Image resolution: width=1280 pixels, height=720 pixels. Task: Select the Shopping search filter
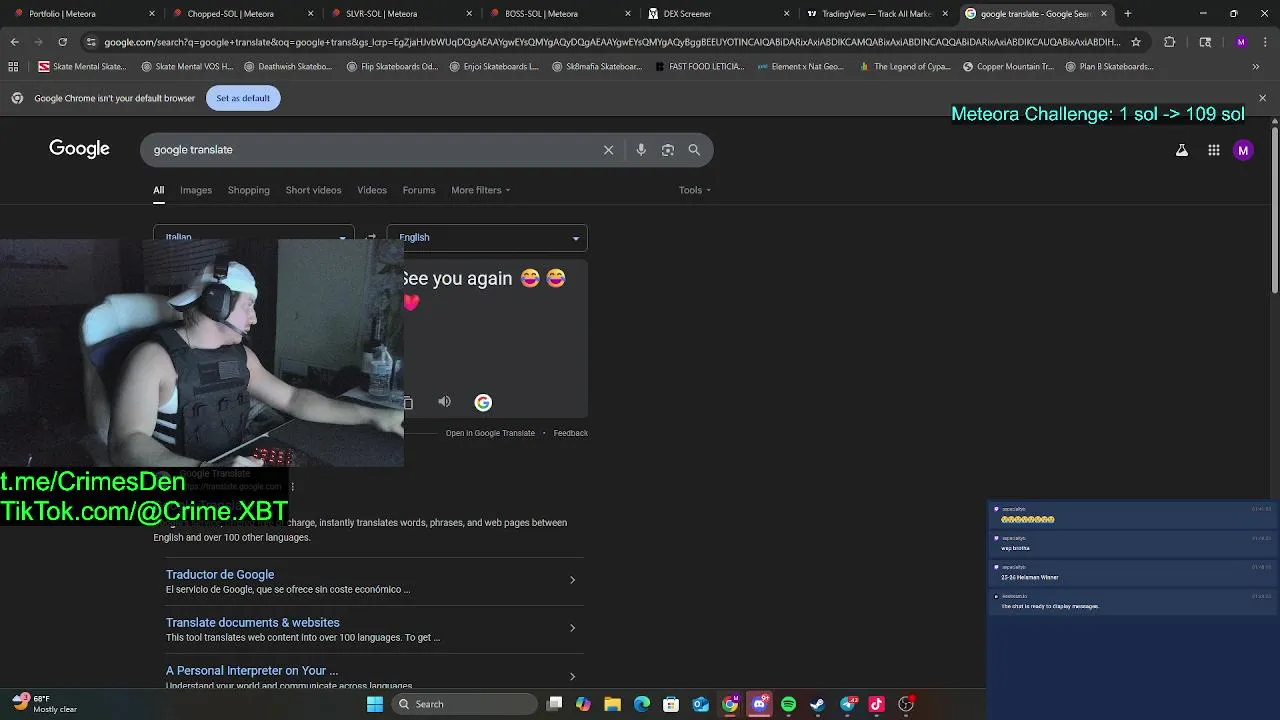[x=248, y=190]
